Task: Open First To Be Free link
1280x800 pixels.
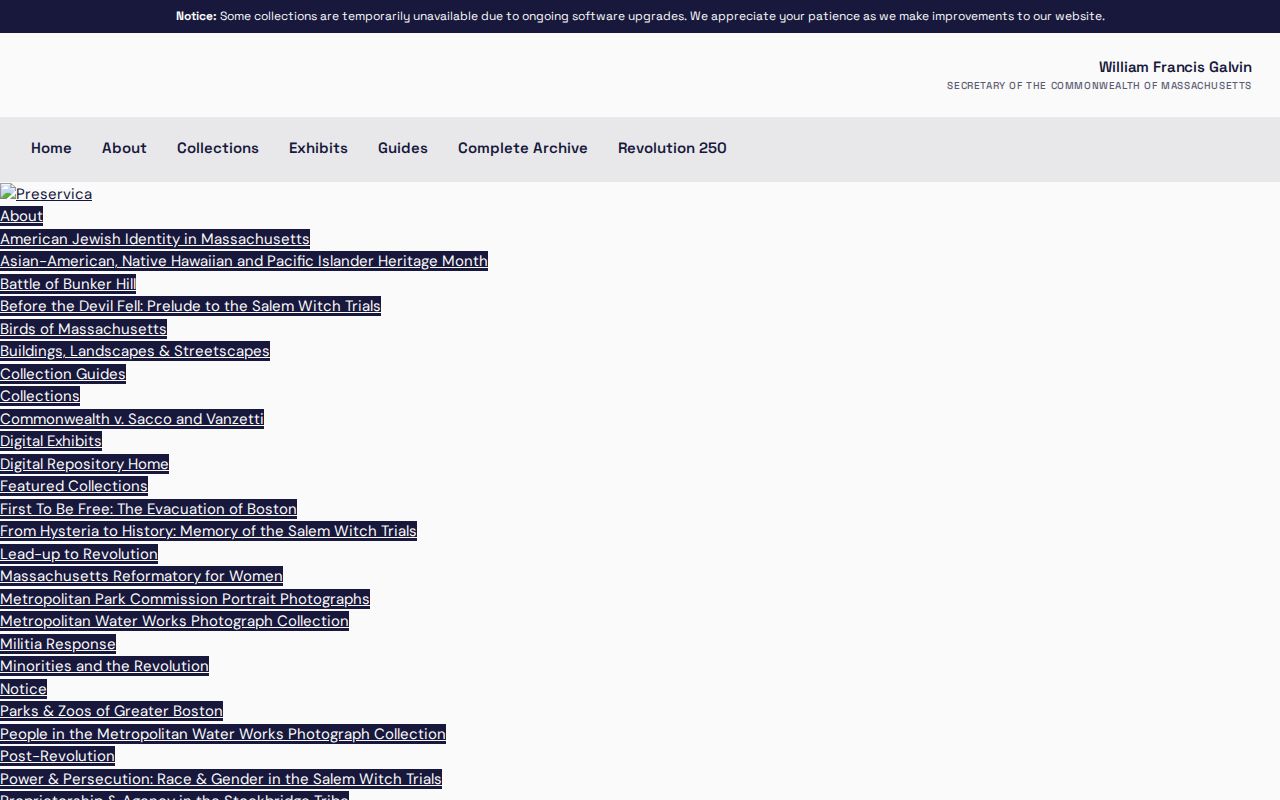Action: 148,509
